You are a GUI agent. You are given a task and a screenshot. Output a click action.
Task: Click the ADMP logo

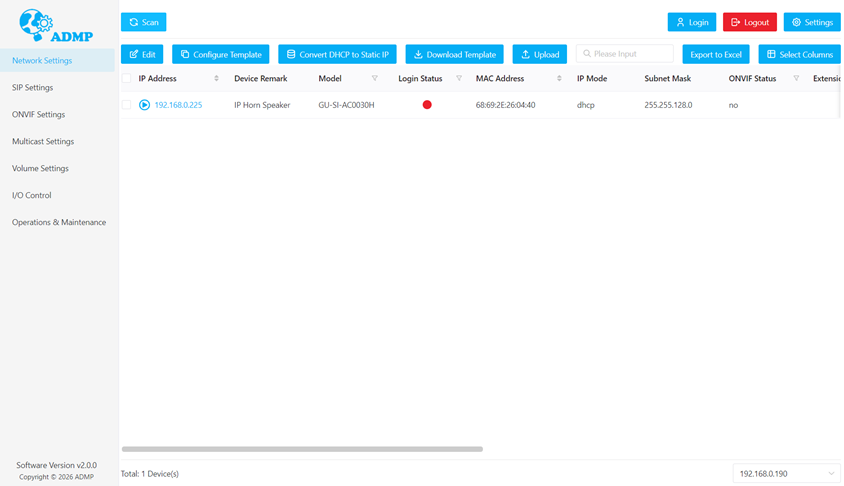56,25
